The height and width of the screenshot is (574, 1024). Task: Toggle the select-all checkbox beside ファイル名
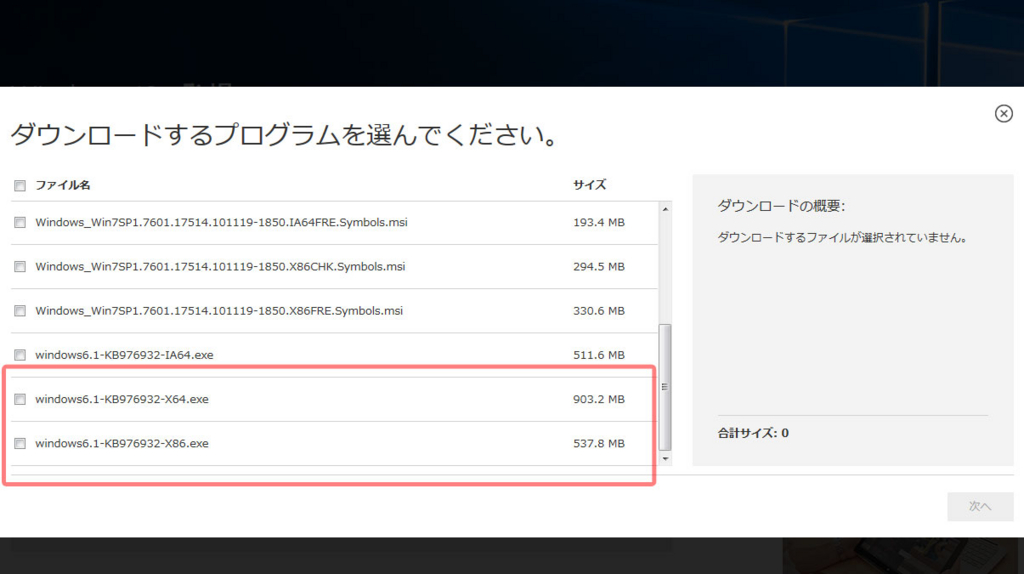(20, 186)
